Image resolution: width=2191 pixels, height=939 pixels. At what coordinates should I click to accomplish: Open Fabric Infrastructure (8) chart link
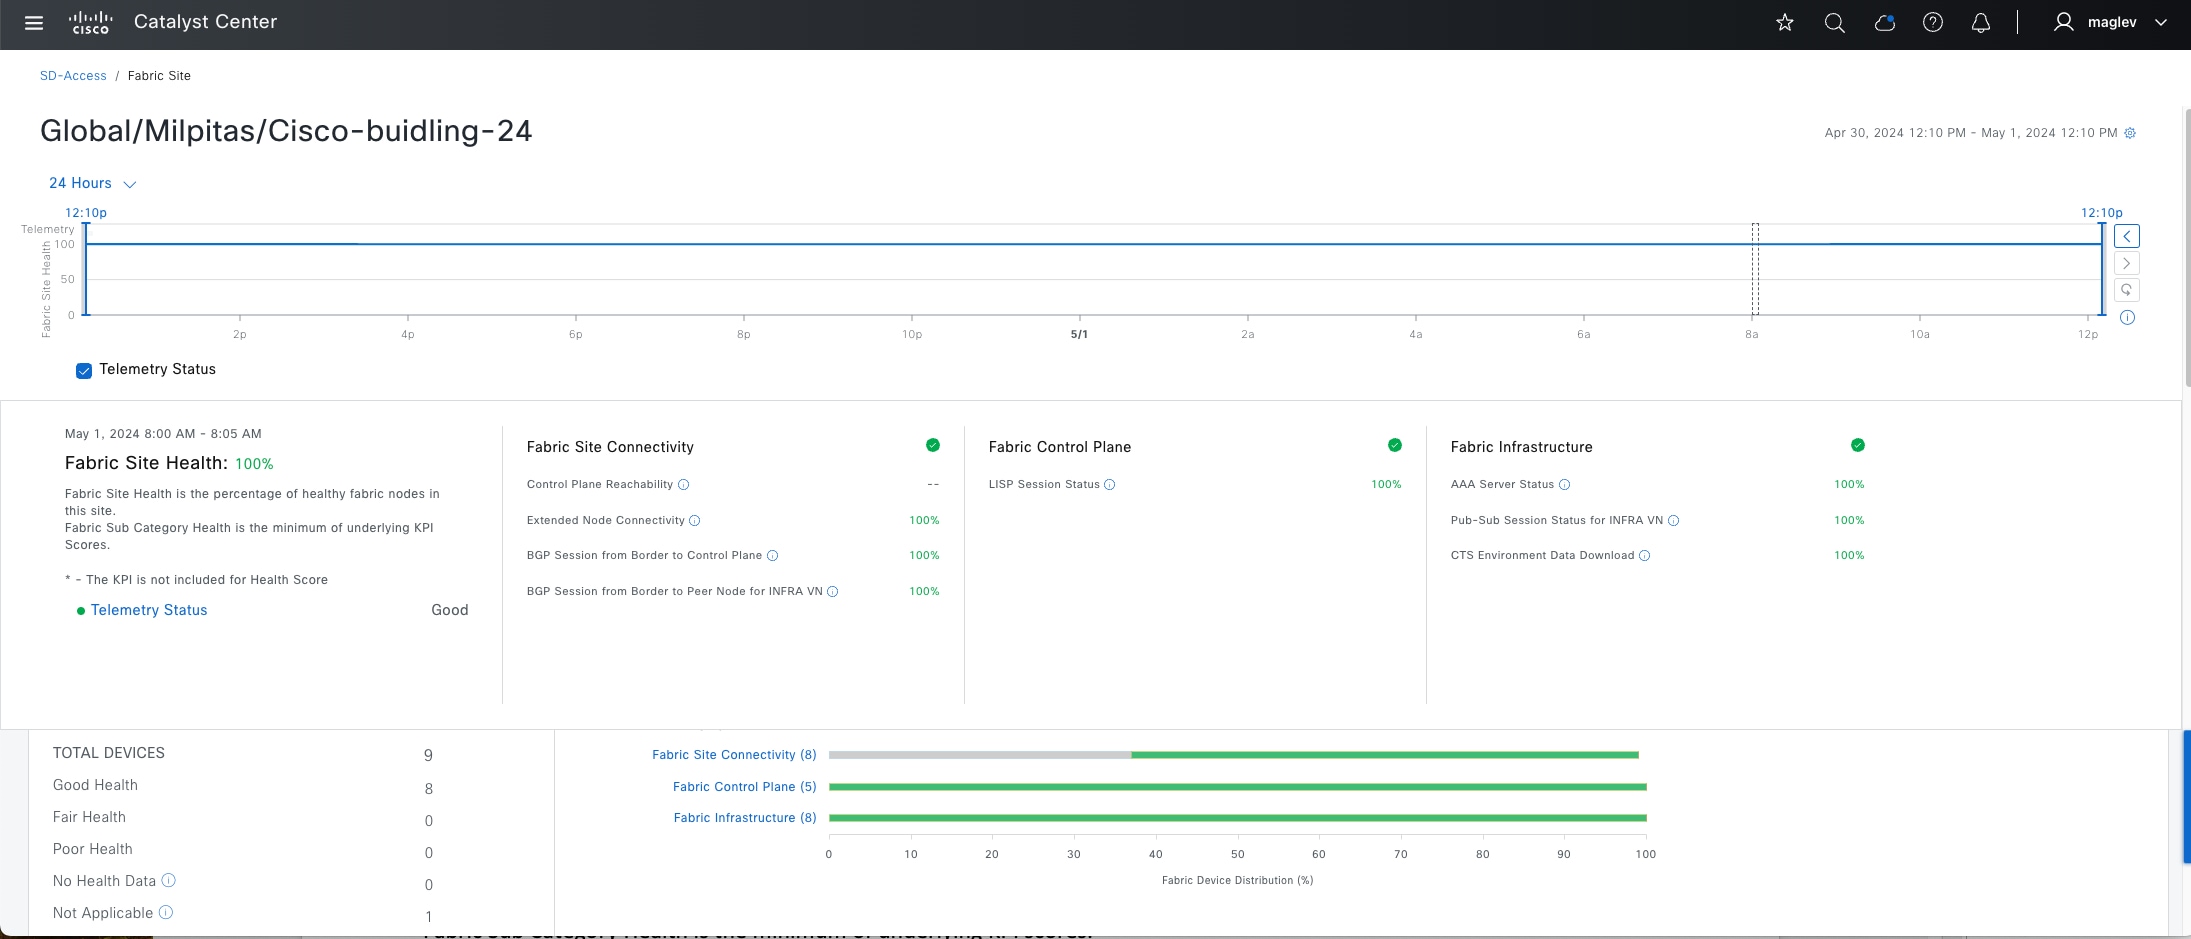click(745, 818)
